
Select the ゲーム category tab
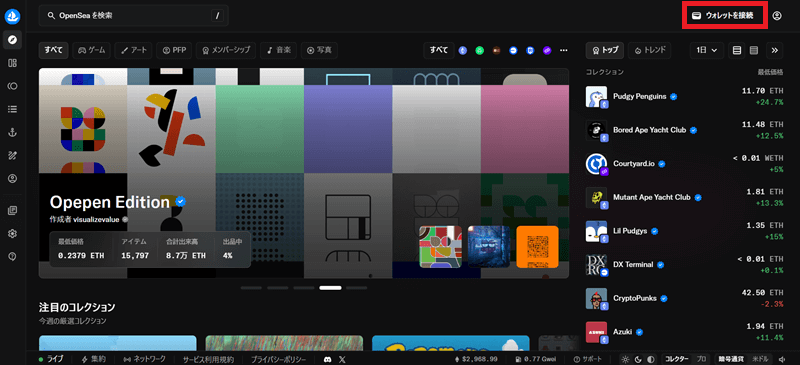coord(92,50)
